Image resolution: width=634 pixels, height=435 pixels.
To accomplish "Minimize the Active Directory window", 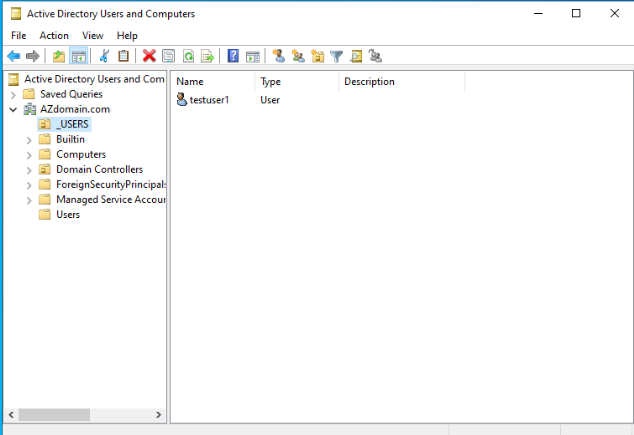I will click(x=538, y=14).
